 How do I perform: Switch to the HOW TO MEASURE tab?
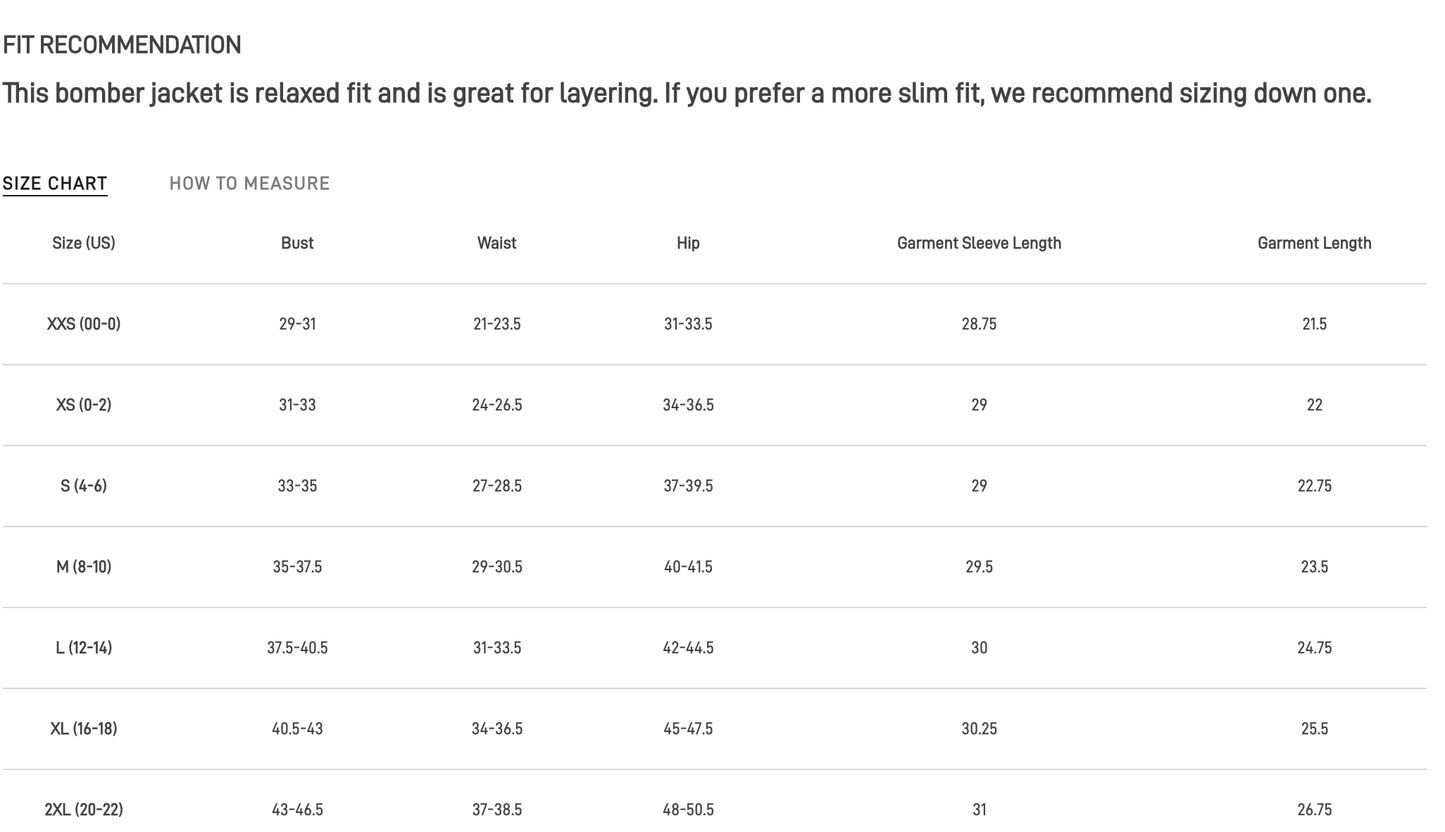pos(249,183)
